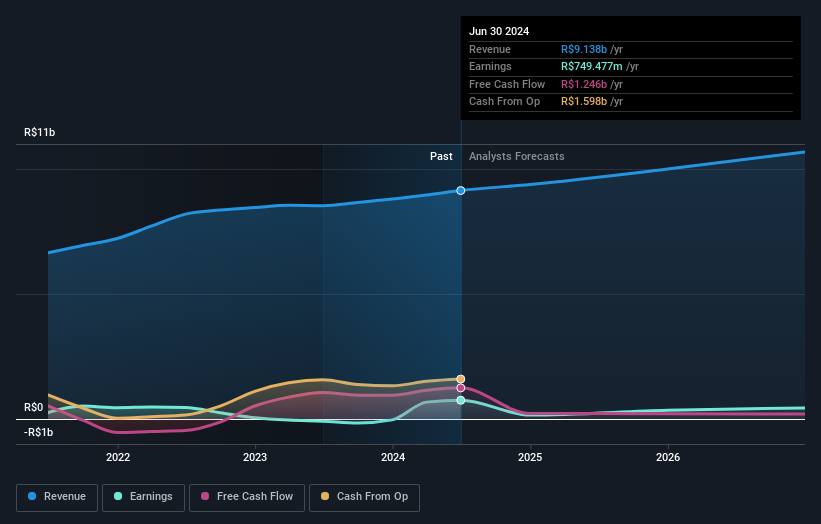Click the R$9.138b revenue value in tooltip
The height and width of the screenshot is (524, 821).
[x=584, y=49]
